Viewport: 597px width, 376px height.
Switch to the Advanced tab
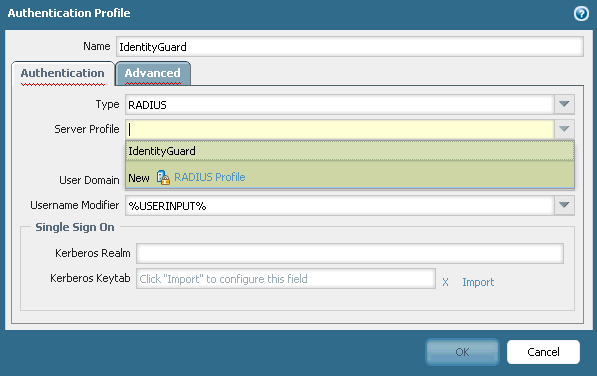153,73
